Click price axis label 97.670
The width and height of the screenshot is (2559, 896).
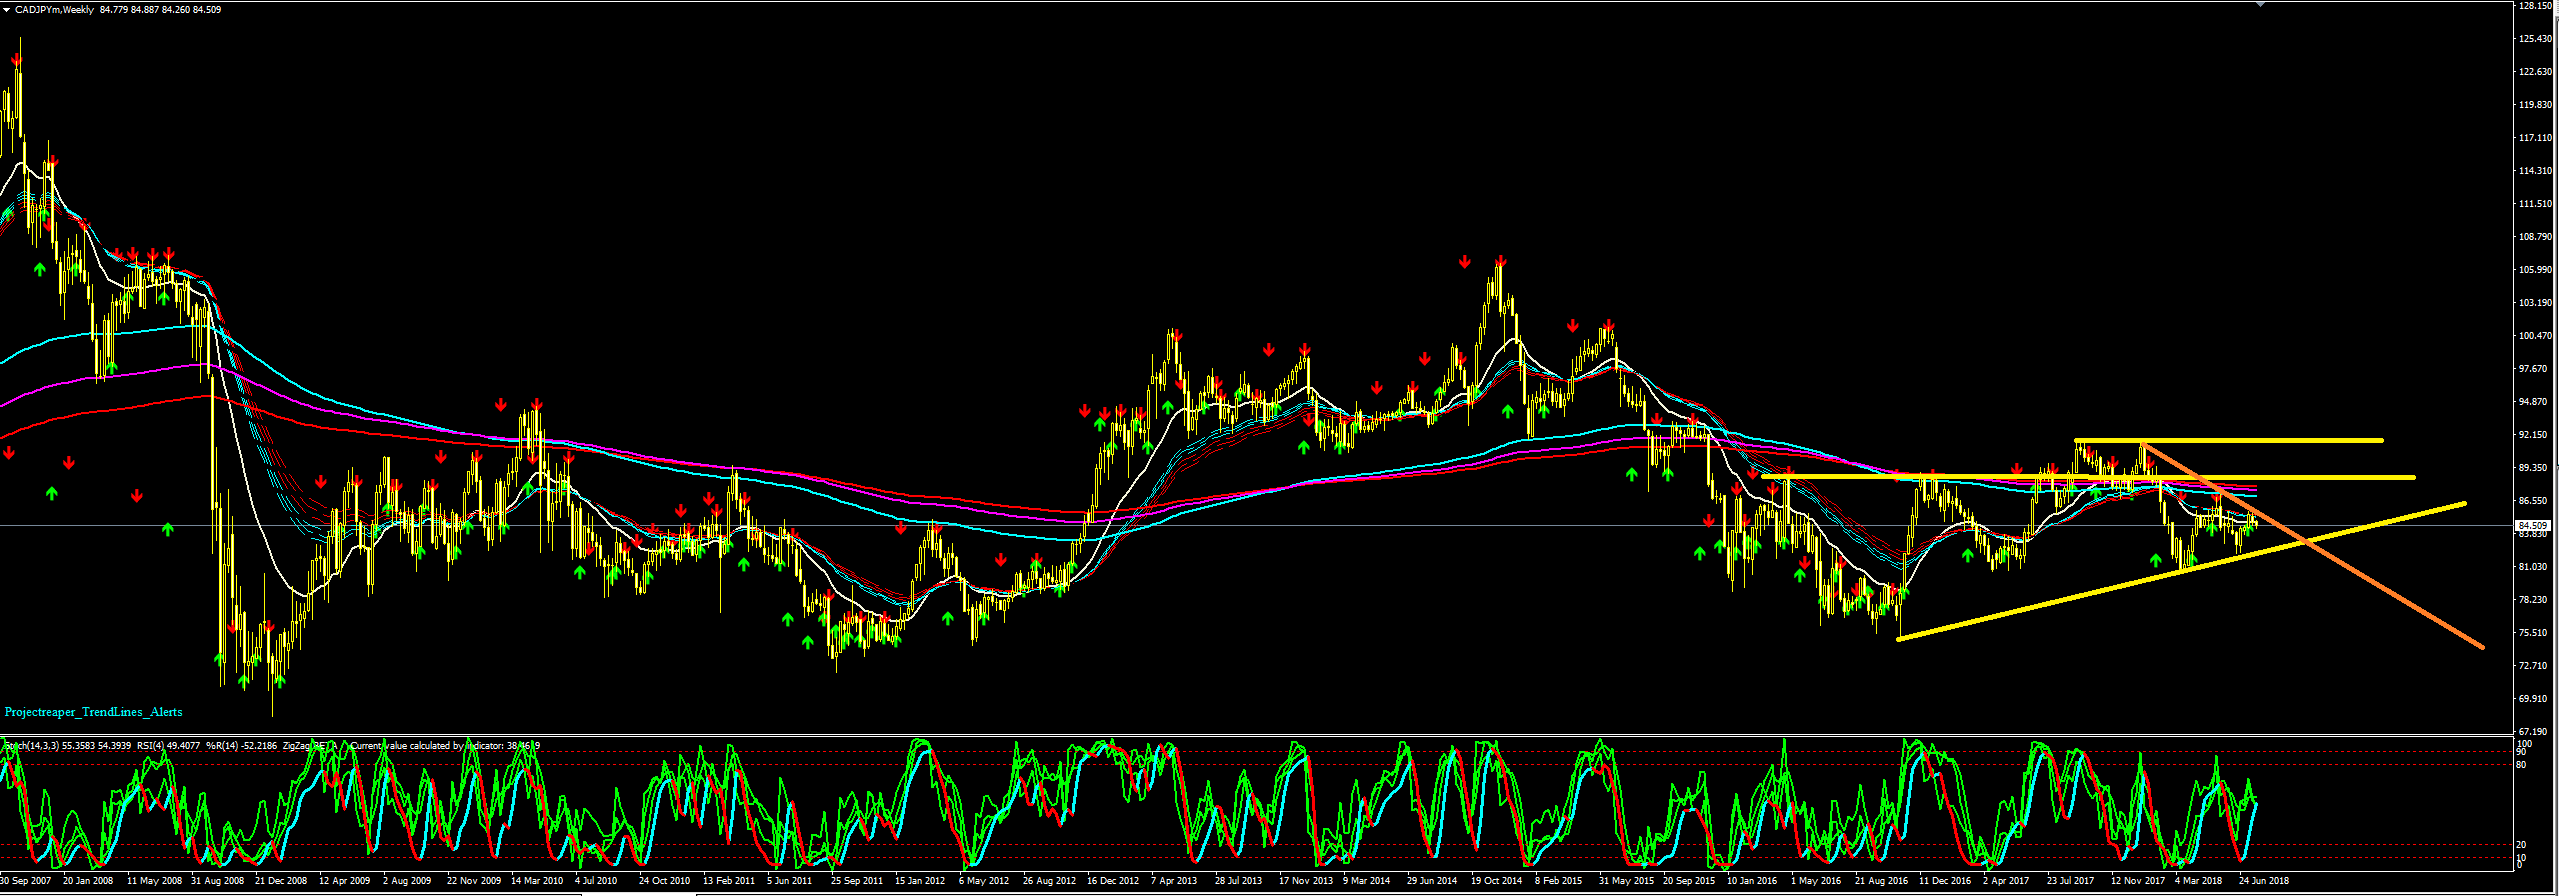click(x=2535, y=369)
